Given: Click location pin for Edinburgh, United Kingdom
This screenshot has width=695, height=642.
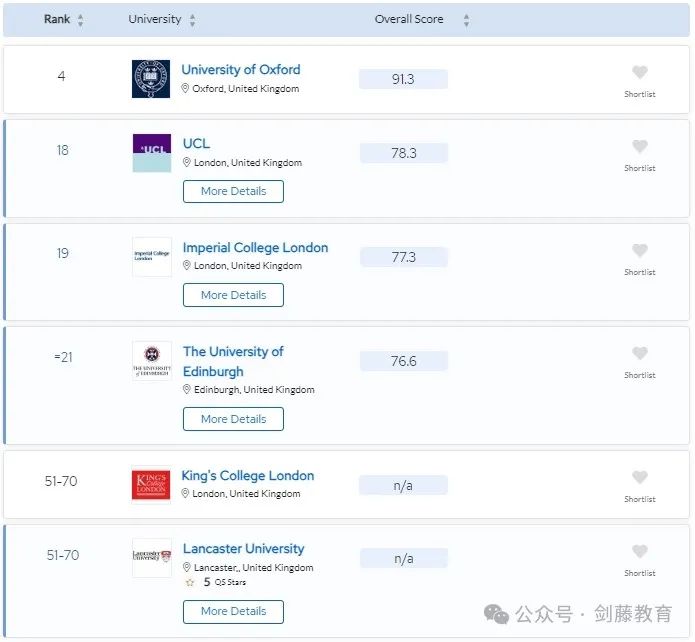Looking at the screenshot, I should (187, 390).
